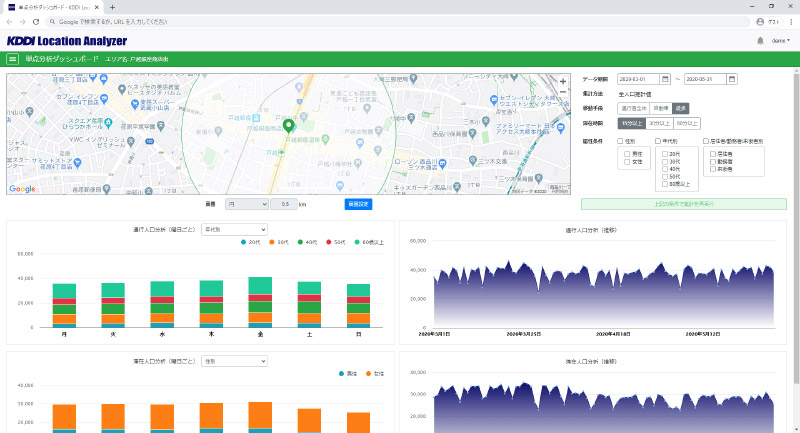Click the KDDI Location Analyzer logo

[67, 41]
